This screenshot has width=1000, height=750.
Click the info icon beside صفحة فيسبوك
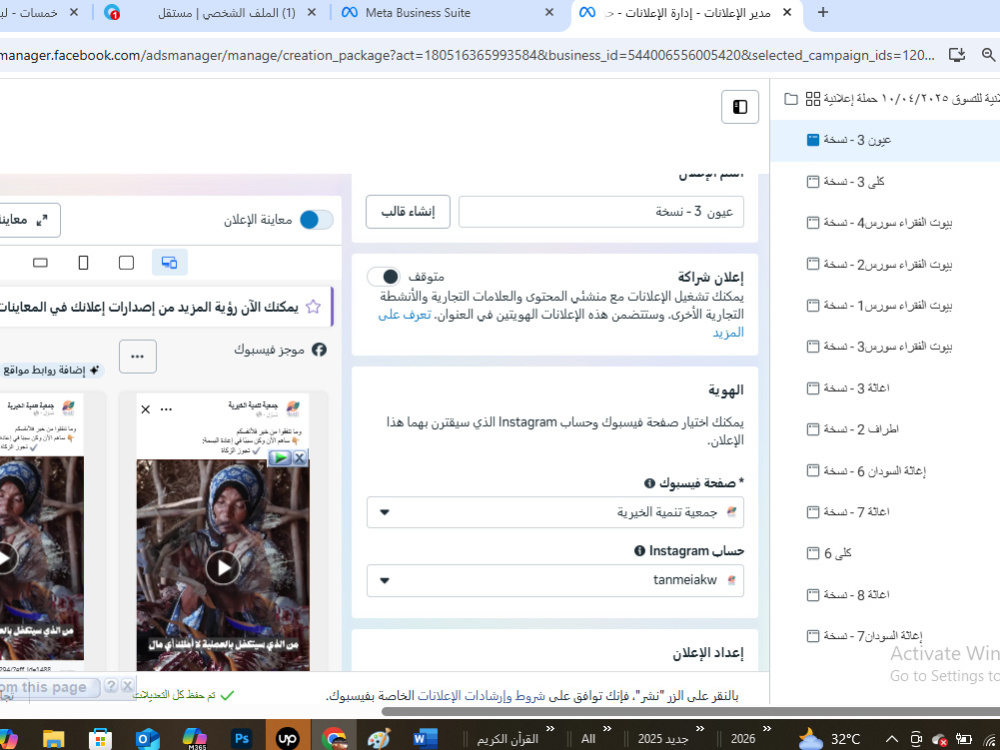click(x=649, y=483)
